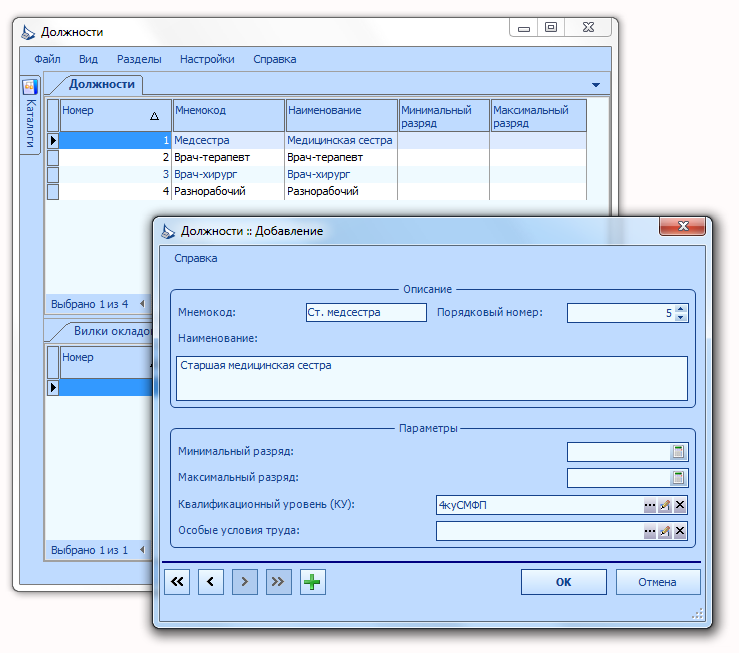Screen dimensions: 739x653
Task: Go to next record button
Action: pos(245,582)
